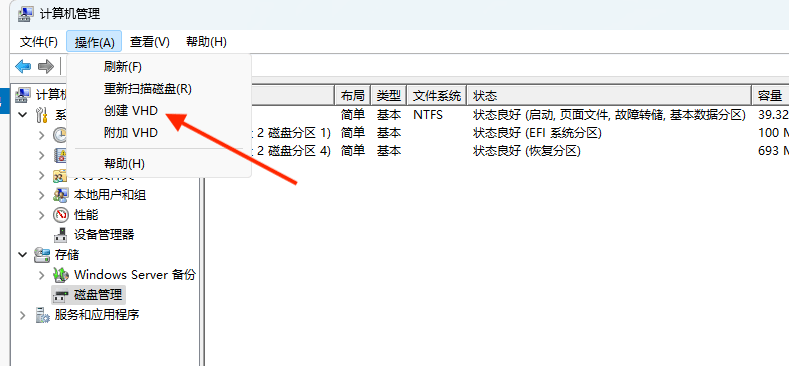Screen dimensions: 789x366
Task: Select 设备管理器 in the tree
Action: [x=104, y=235]
